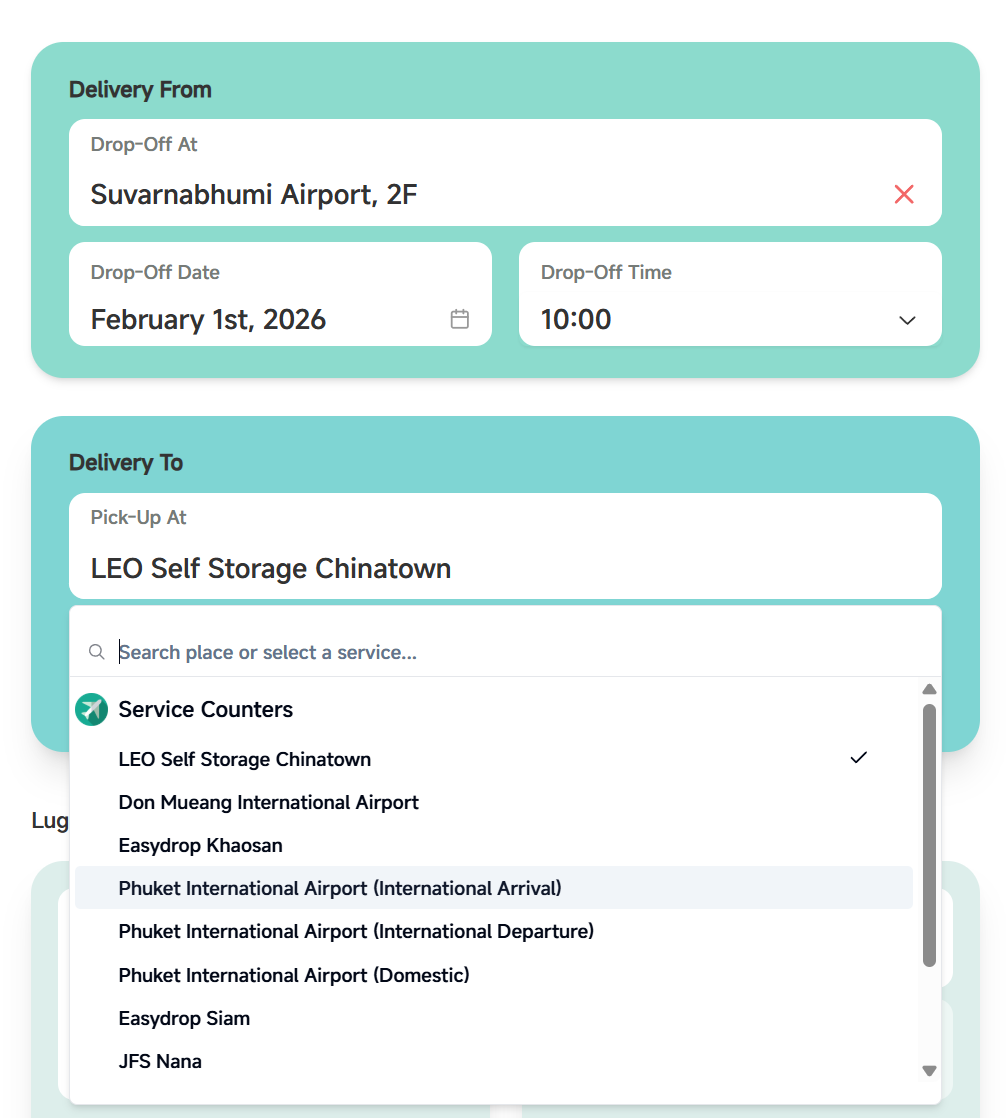1006x1118 pixels.
Task: Click the Service Counters airplane icon
Action: 91,709
